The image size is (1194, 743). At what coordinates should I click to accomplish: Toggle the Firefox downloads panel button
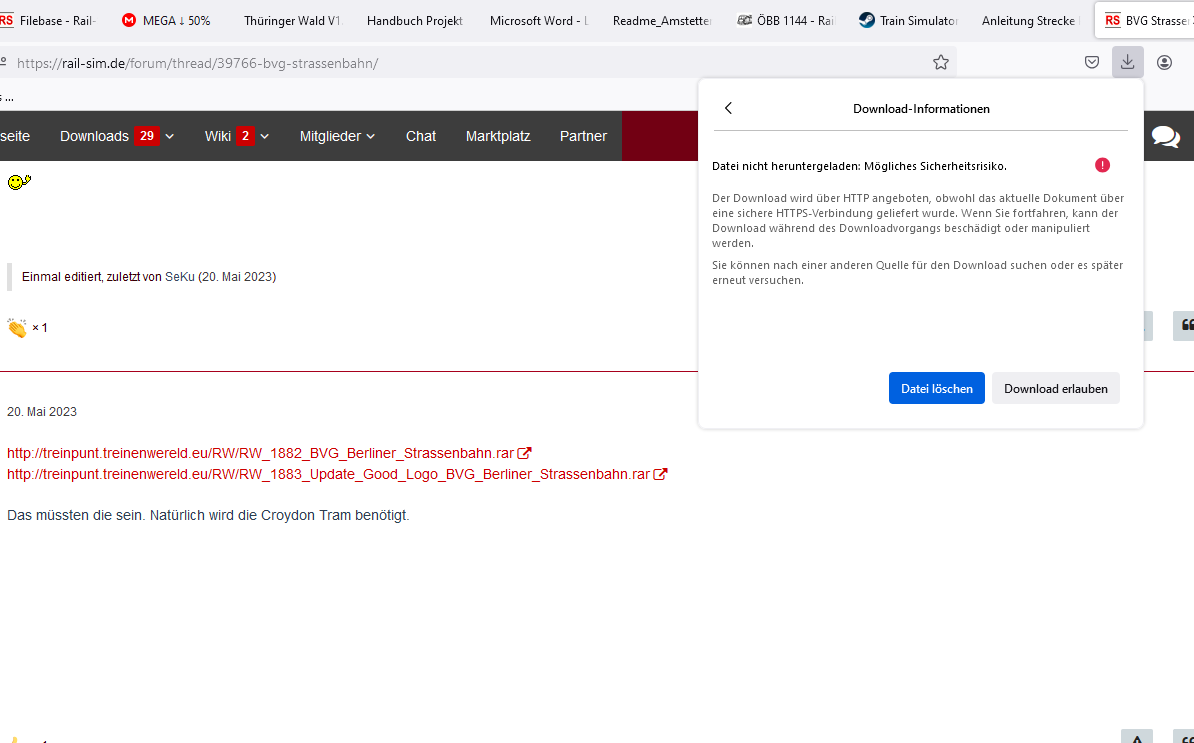point(1127,63)
